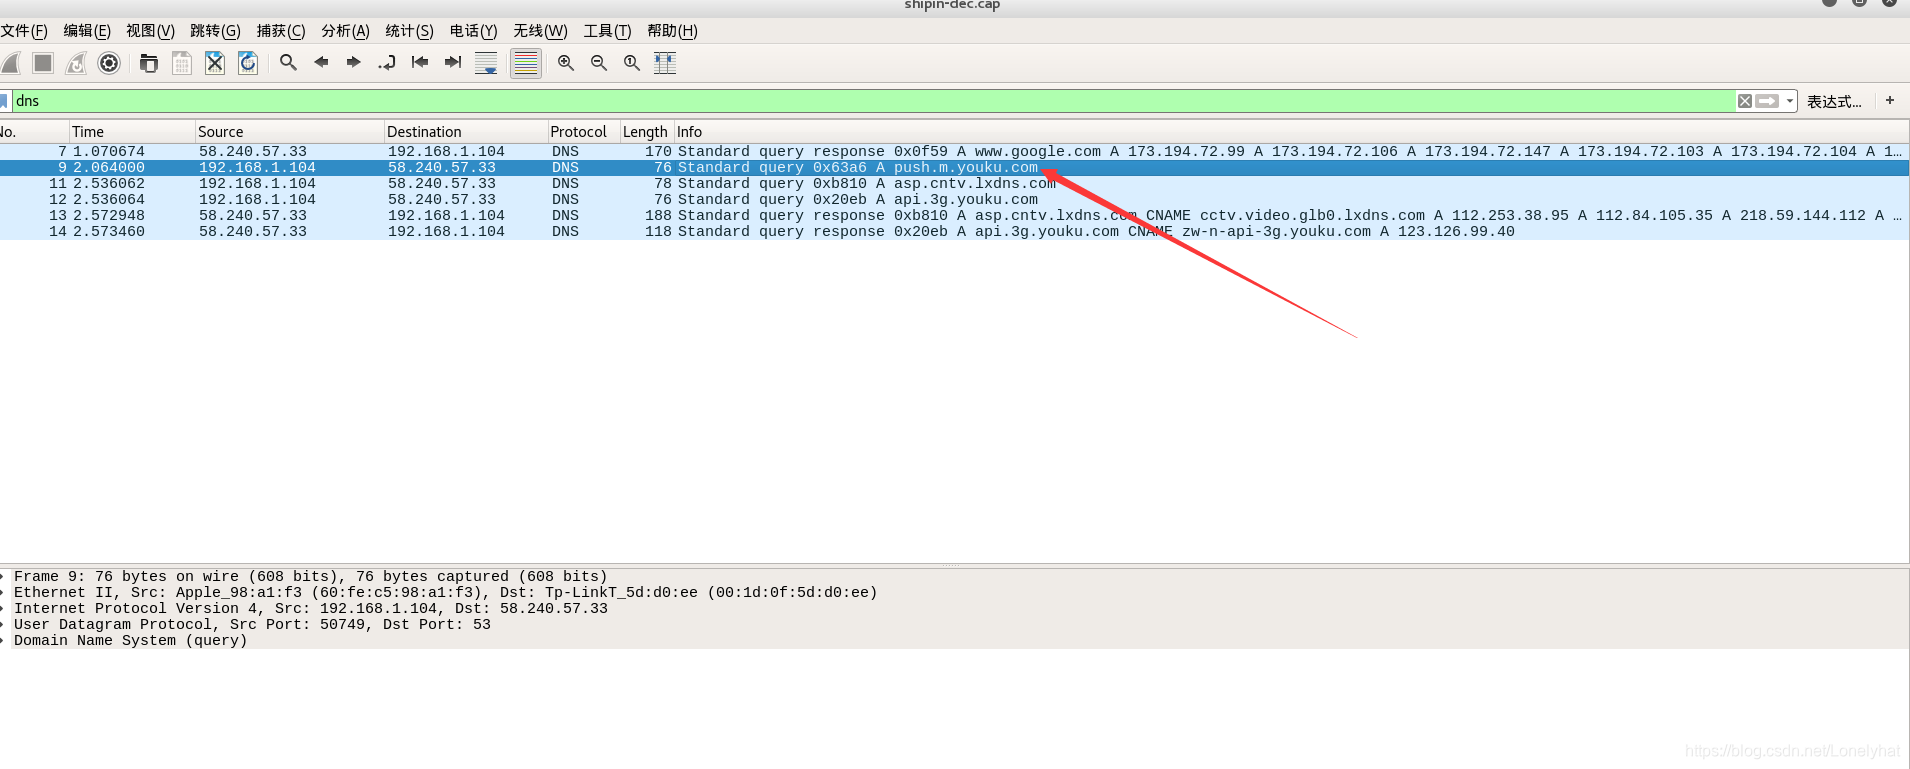Open the 编辑(E) menu
1910x769 pixels.
point(87,31)
